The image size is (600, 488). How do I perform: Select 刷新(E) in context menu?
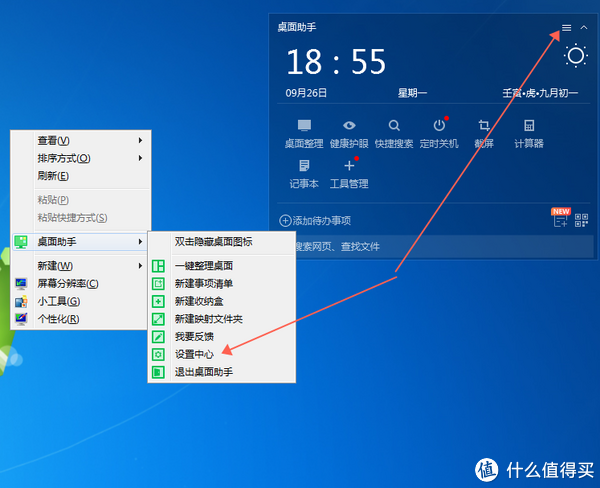point(81,176)
